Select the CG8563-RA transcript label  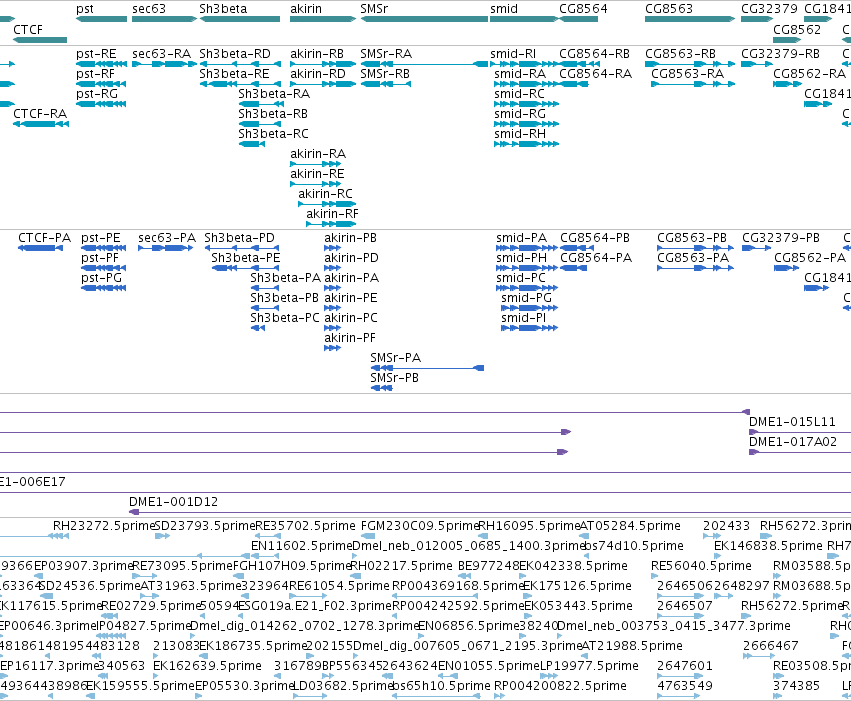(688, 74)
